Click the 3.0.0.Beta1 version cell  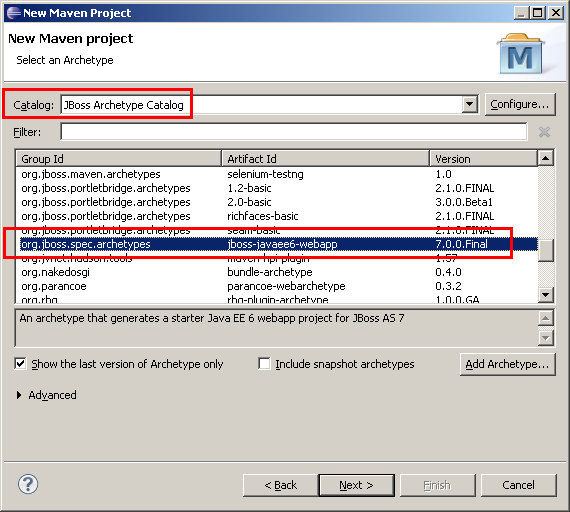(464, 202)
